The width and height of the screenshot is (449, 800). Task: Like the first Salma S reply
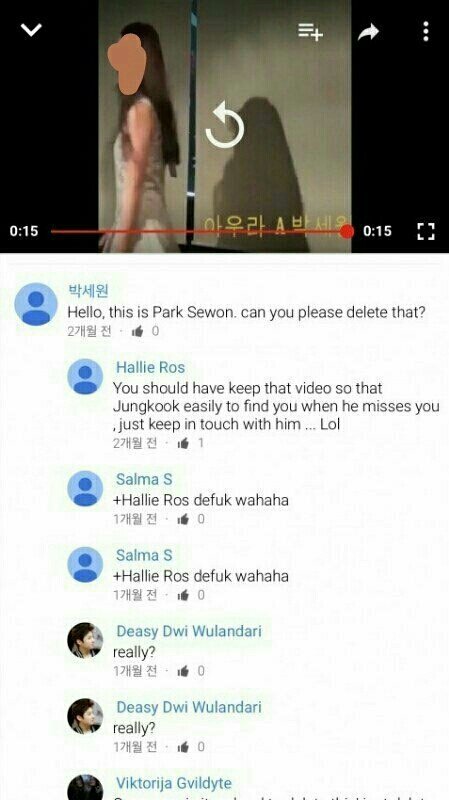tap(183, 519)
